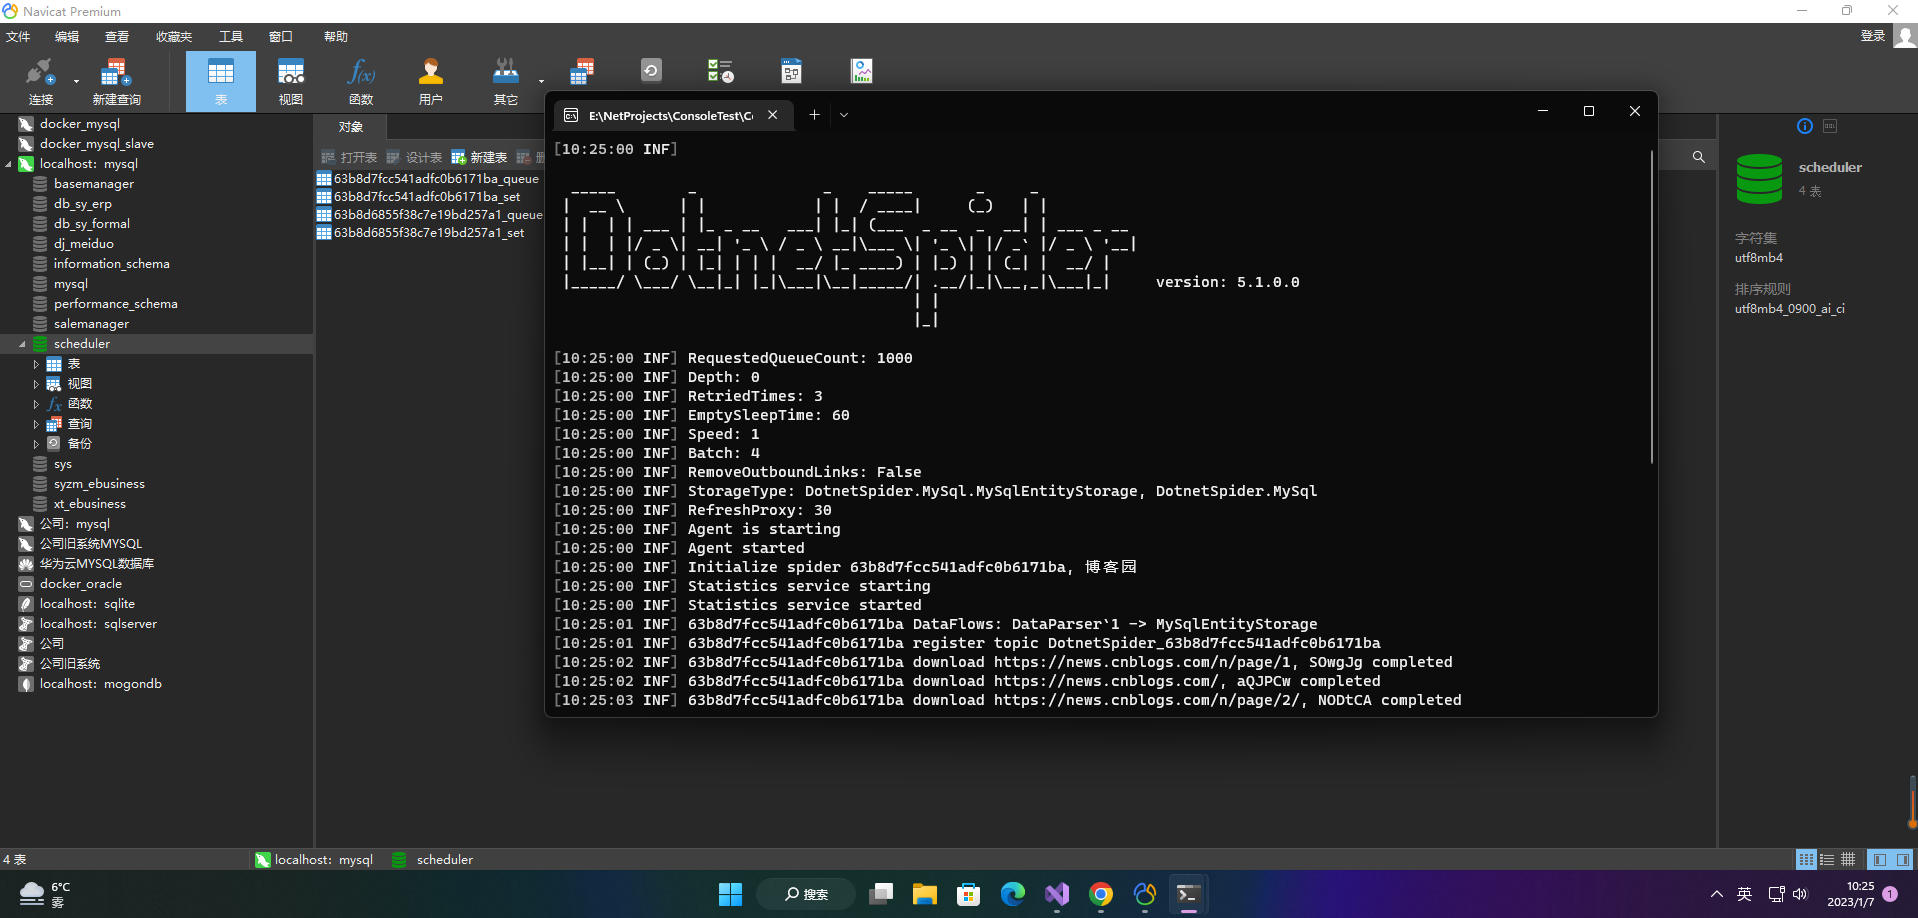The width and height of the screenshot is (1918, 918).
Task: Open the 查看 (View) menu
Action: [117, 37]
